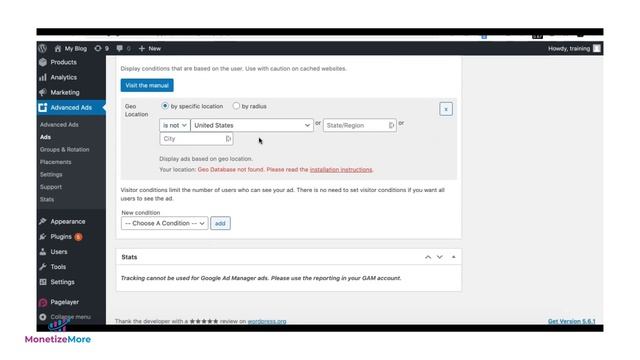This screenshot has height=360, width=640.
Task: Click the user avatar next to Howdy, training
Action: [x=596, y=48]
